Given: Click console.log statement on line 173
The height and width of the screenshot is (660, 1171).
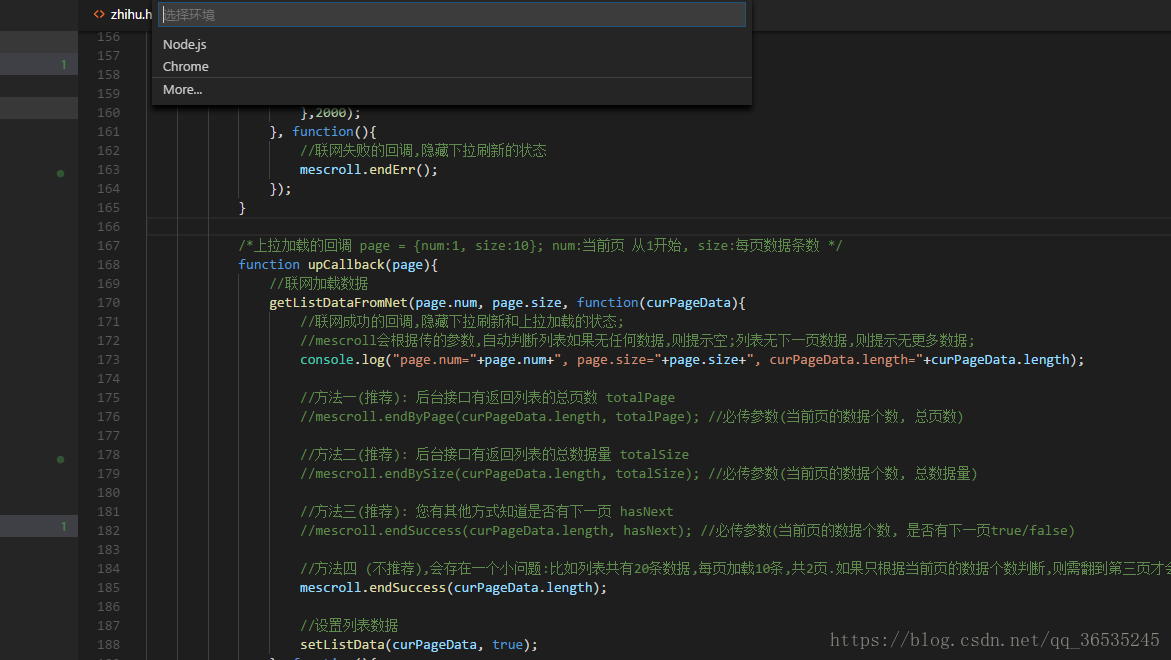Looking at the screenshot, I should (x=692, y=360).
